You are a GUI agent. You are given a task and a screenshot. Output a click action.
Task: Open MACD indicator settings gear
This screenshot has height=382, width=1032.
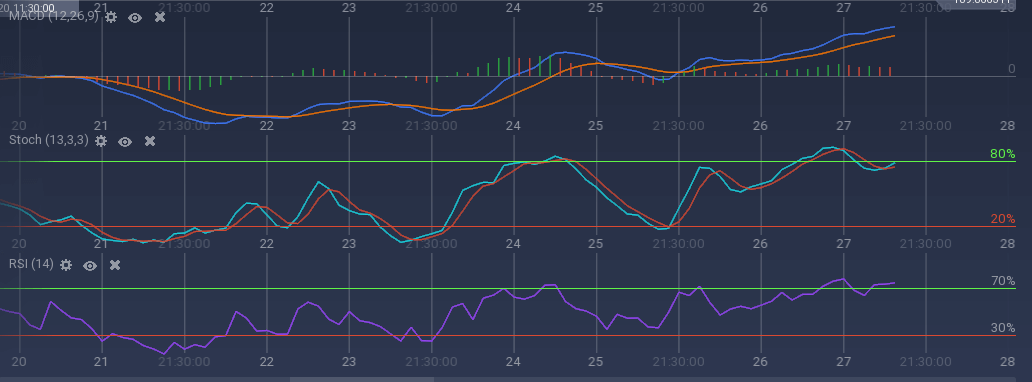click(111, 18)
